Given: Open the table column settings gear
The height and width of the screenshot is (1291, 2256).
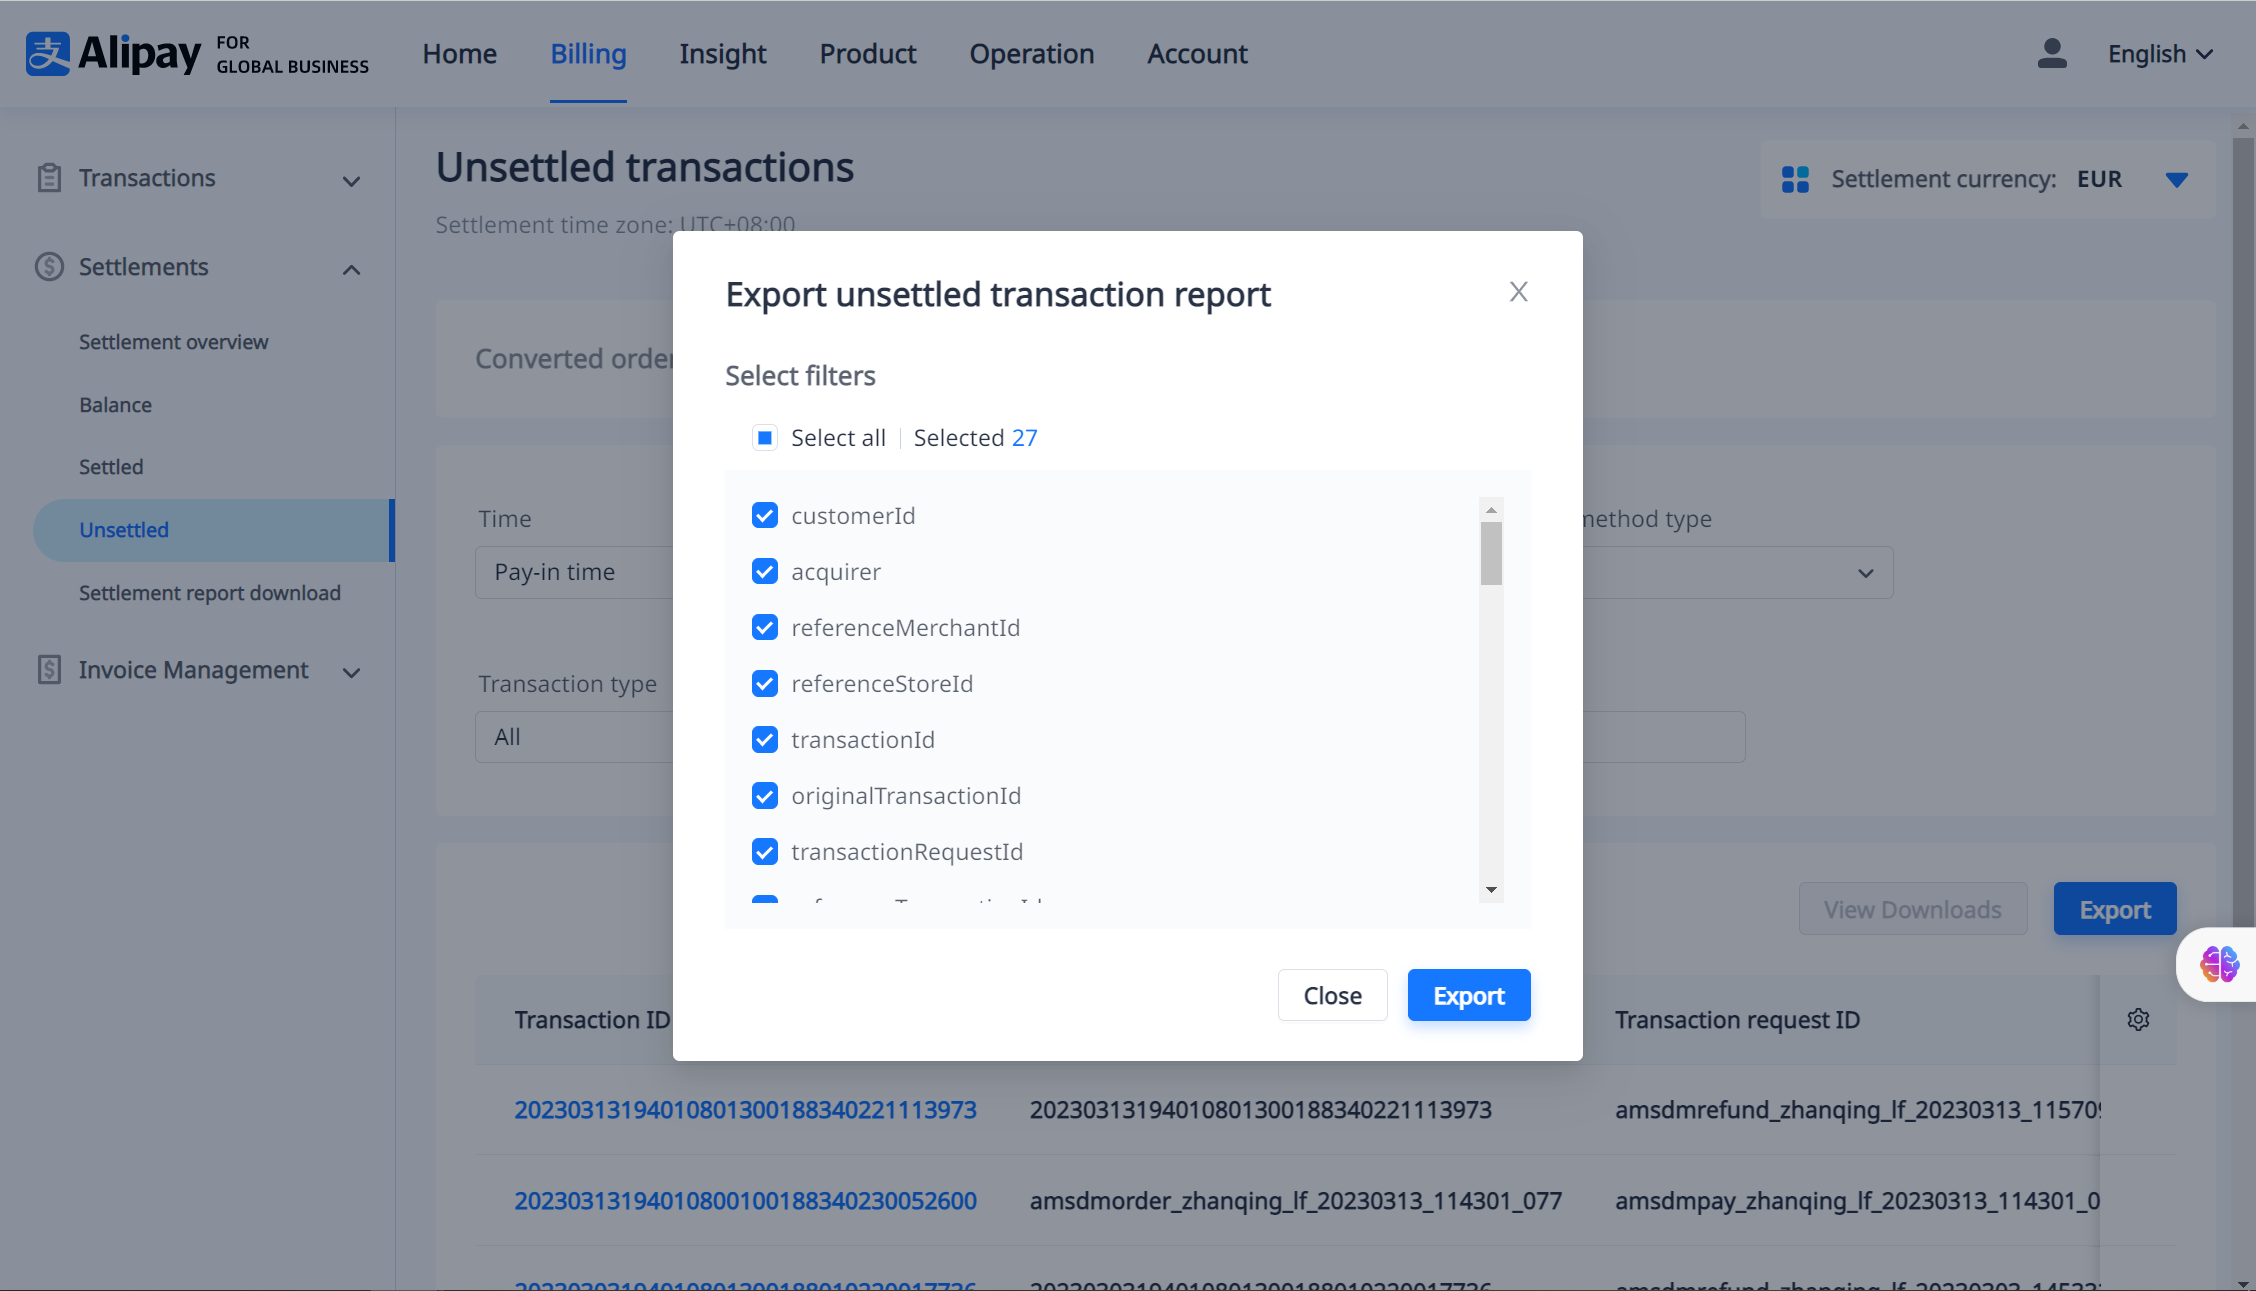Looking at the screenshot, I should [x=2138, y=1020].
